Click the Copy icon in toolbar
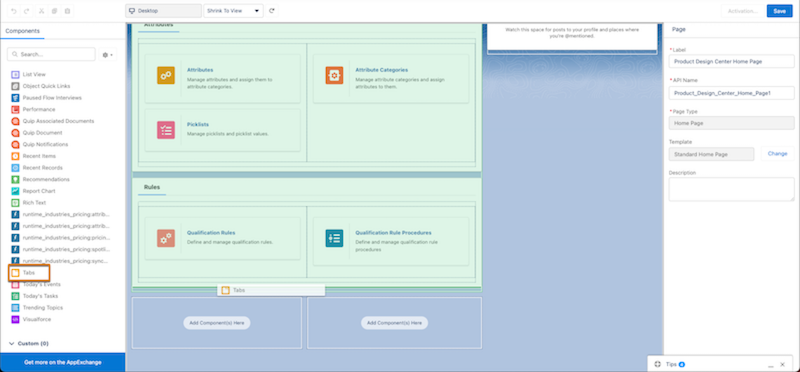Screen dimensions: 800x372 coord(55,11)
